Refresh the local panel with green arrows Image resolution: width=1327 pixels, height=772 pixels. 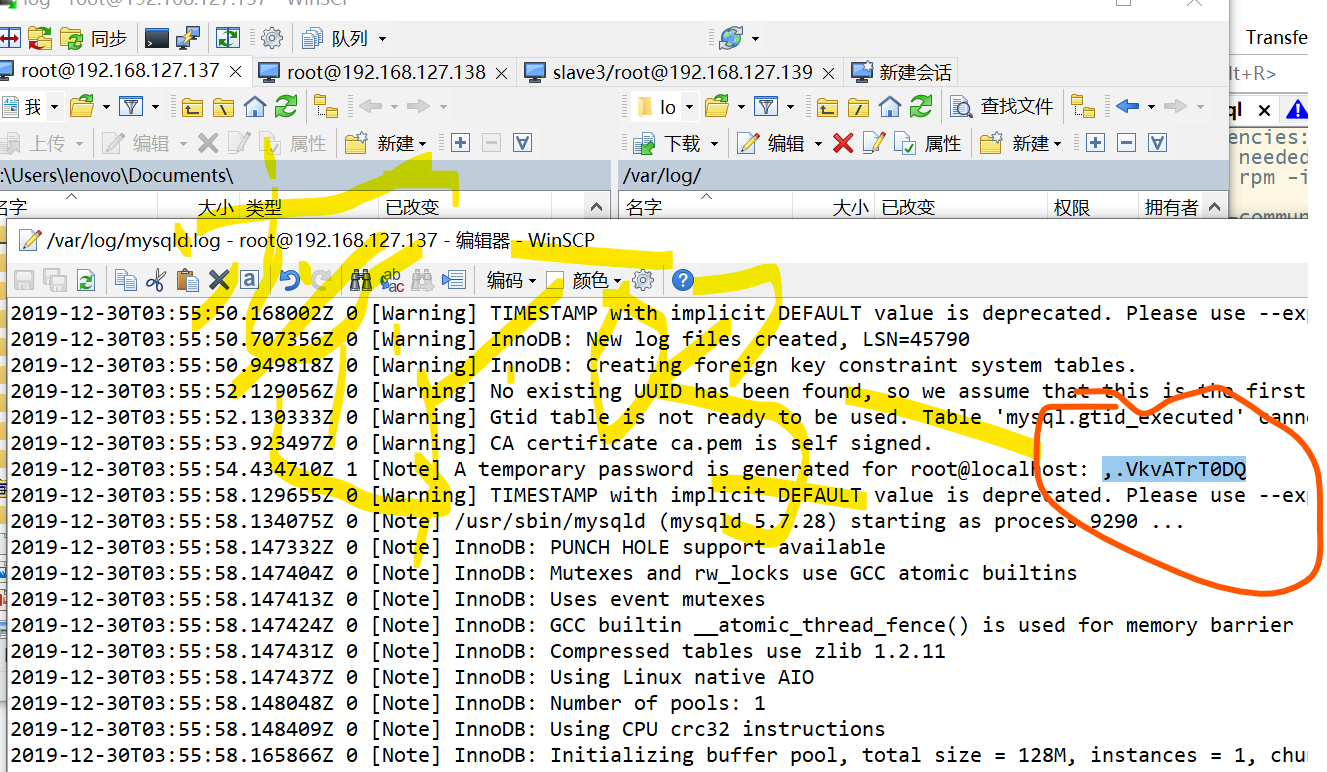(286, 106)
